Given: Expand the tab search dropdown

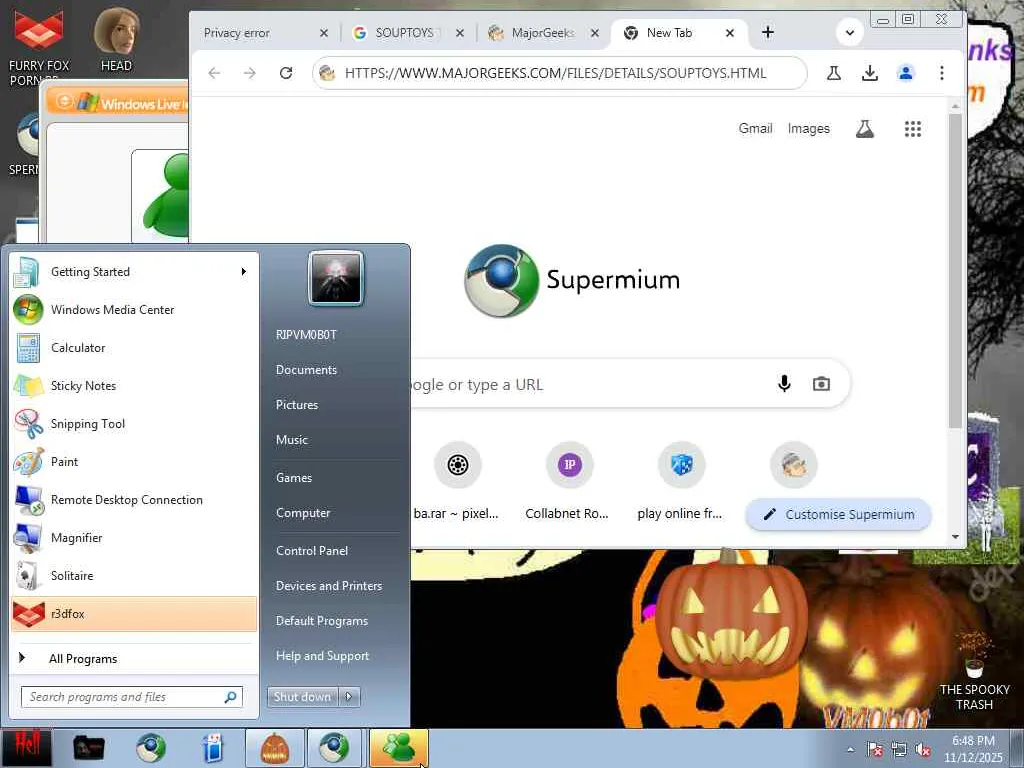Looking at the screenshot, I should (x=850, y=32).
